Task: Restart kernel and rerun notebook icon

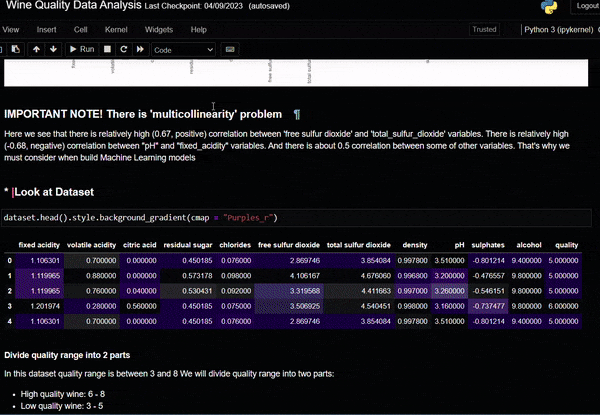Action: click(140, 48)
